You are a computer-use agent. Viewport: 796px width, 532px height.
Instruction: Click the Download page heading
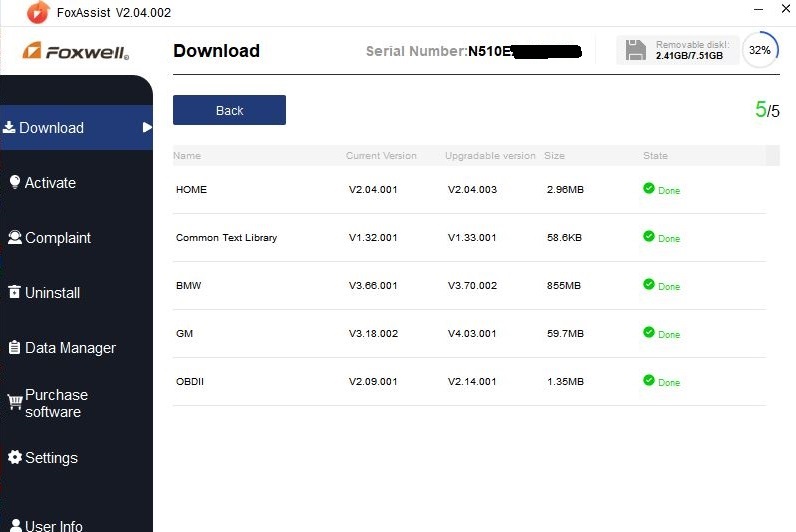pos(216,51)
